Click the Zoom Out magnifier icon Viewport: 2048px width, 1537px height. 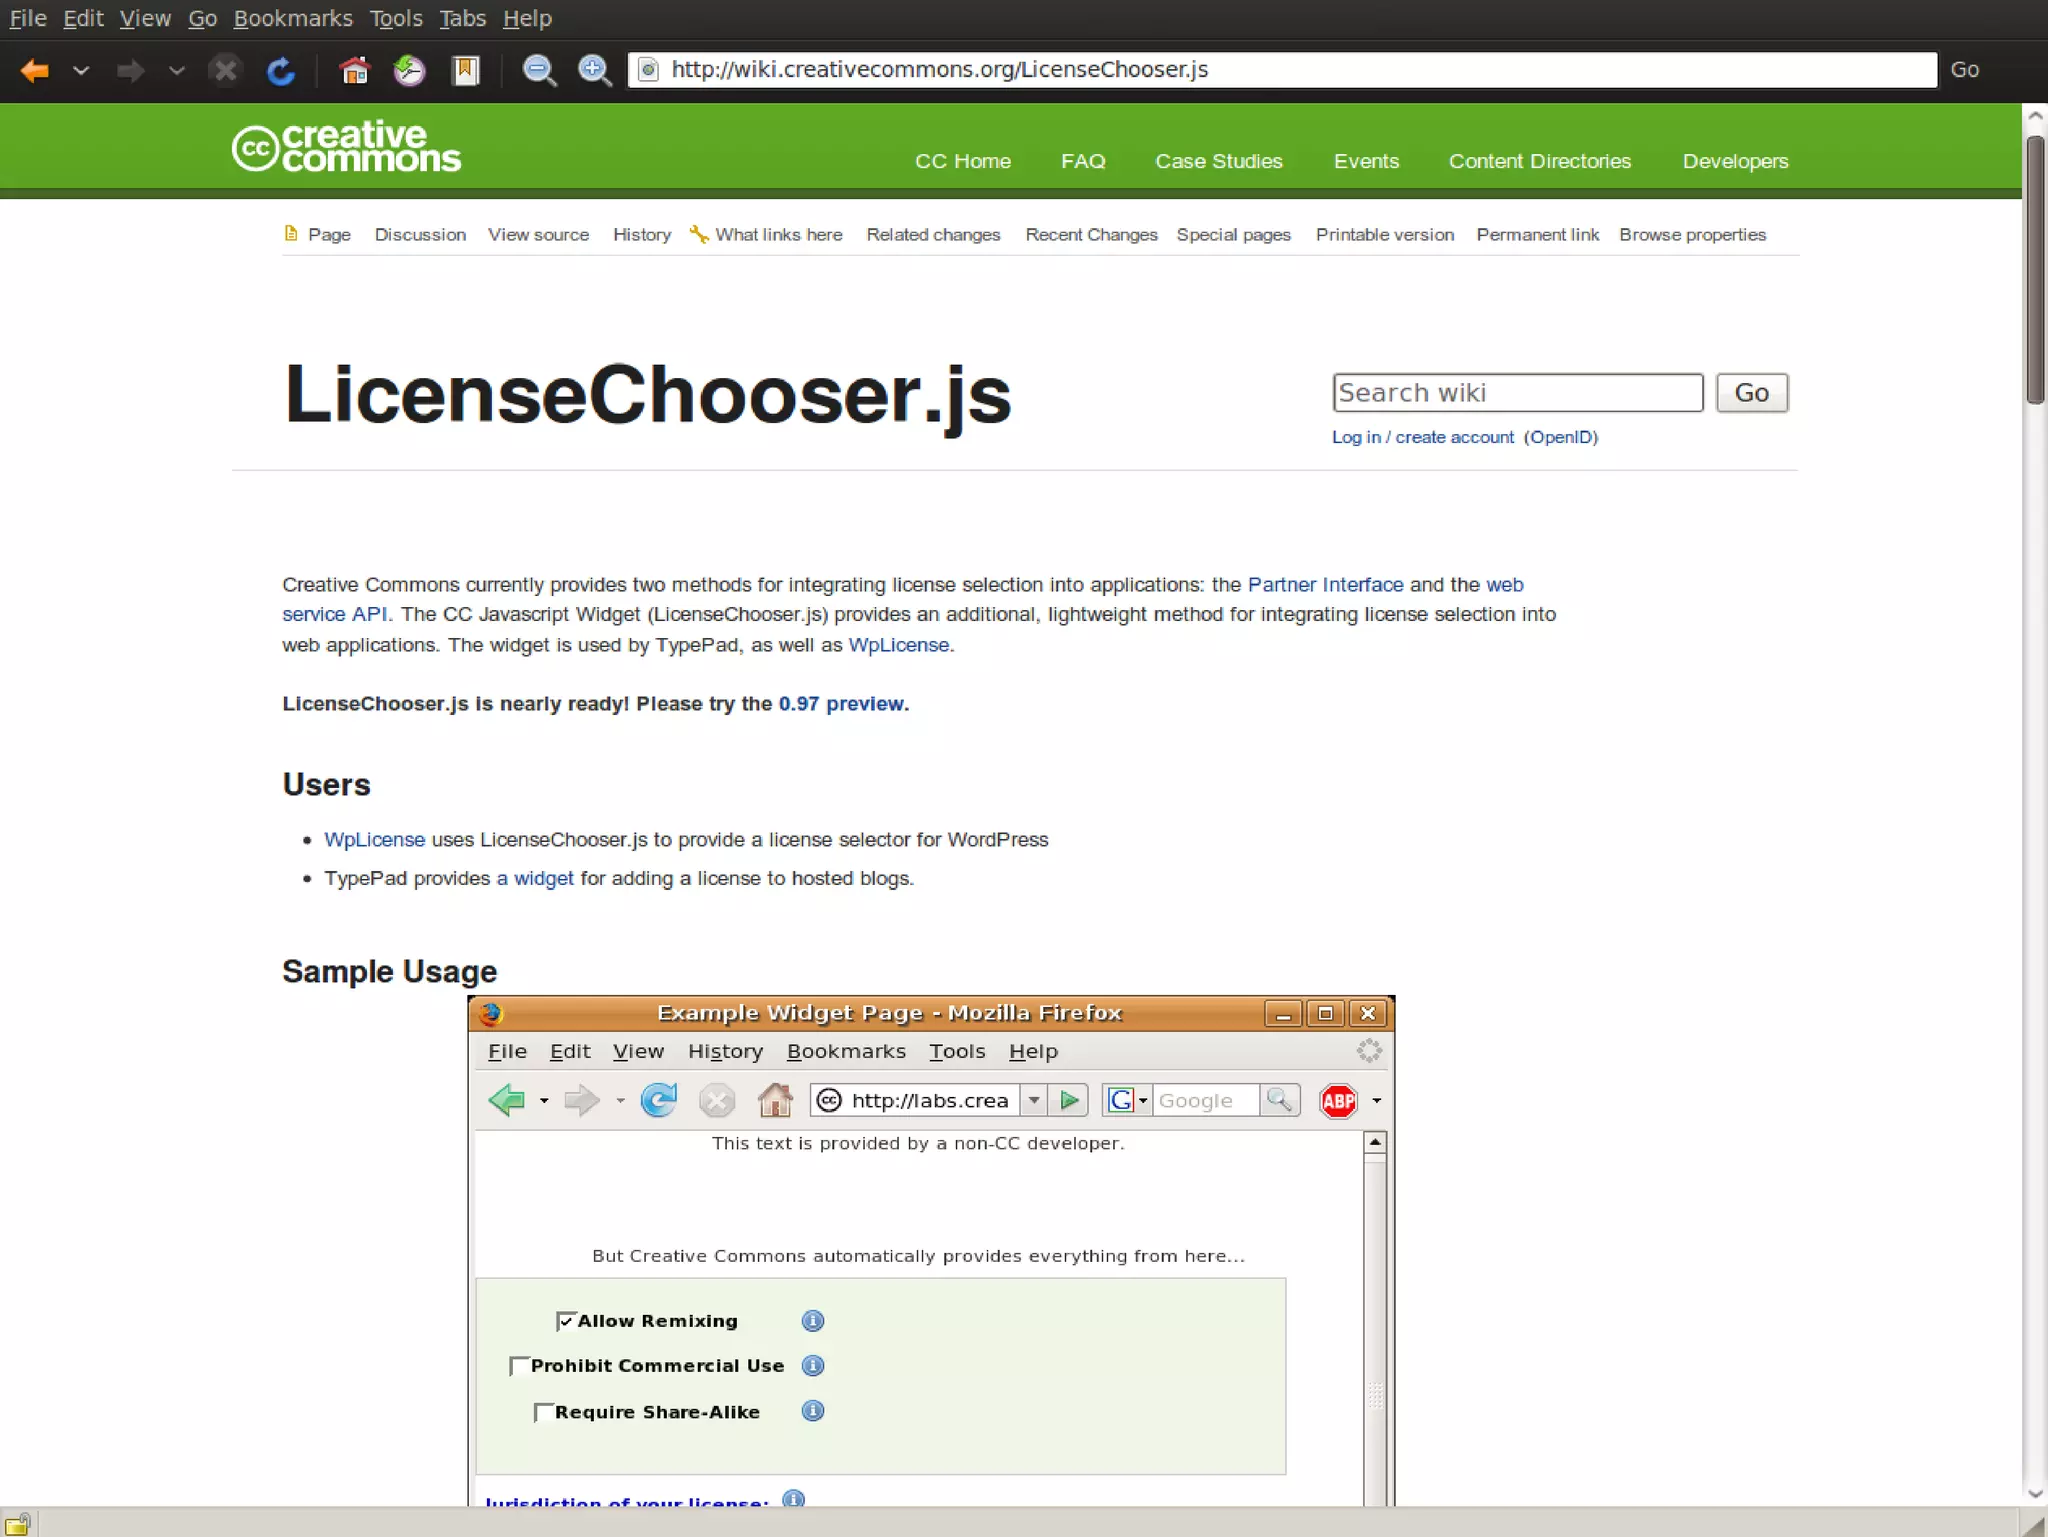point(539,70)
